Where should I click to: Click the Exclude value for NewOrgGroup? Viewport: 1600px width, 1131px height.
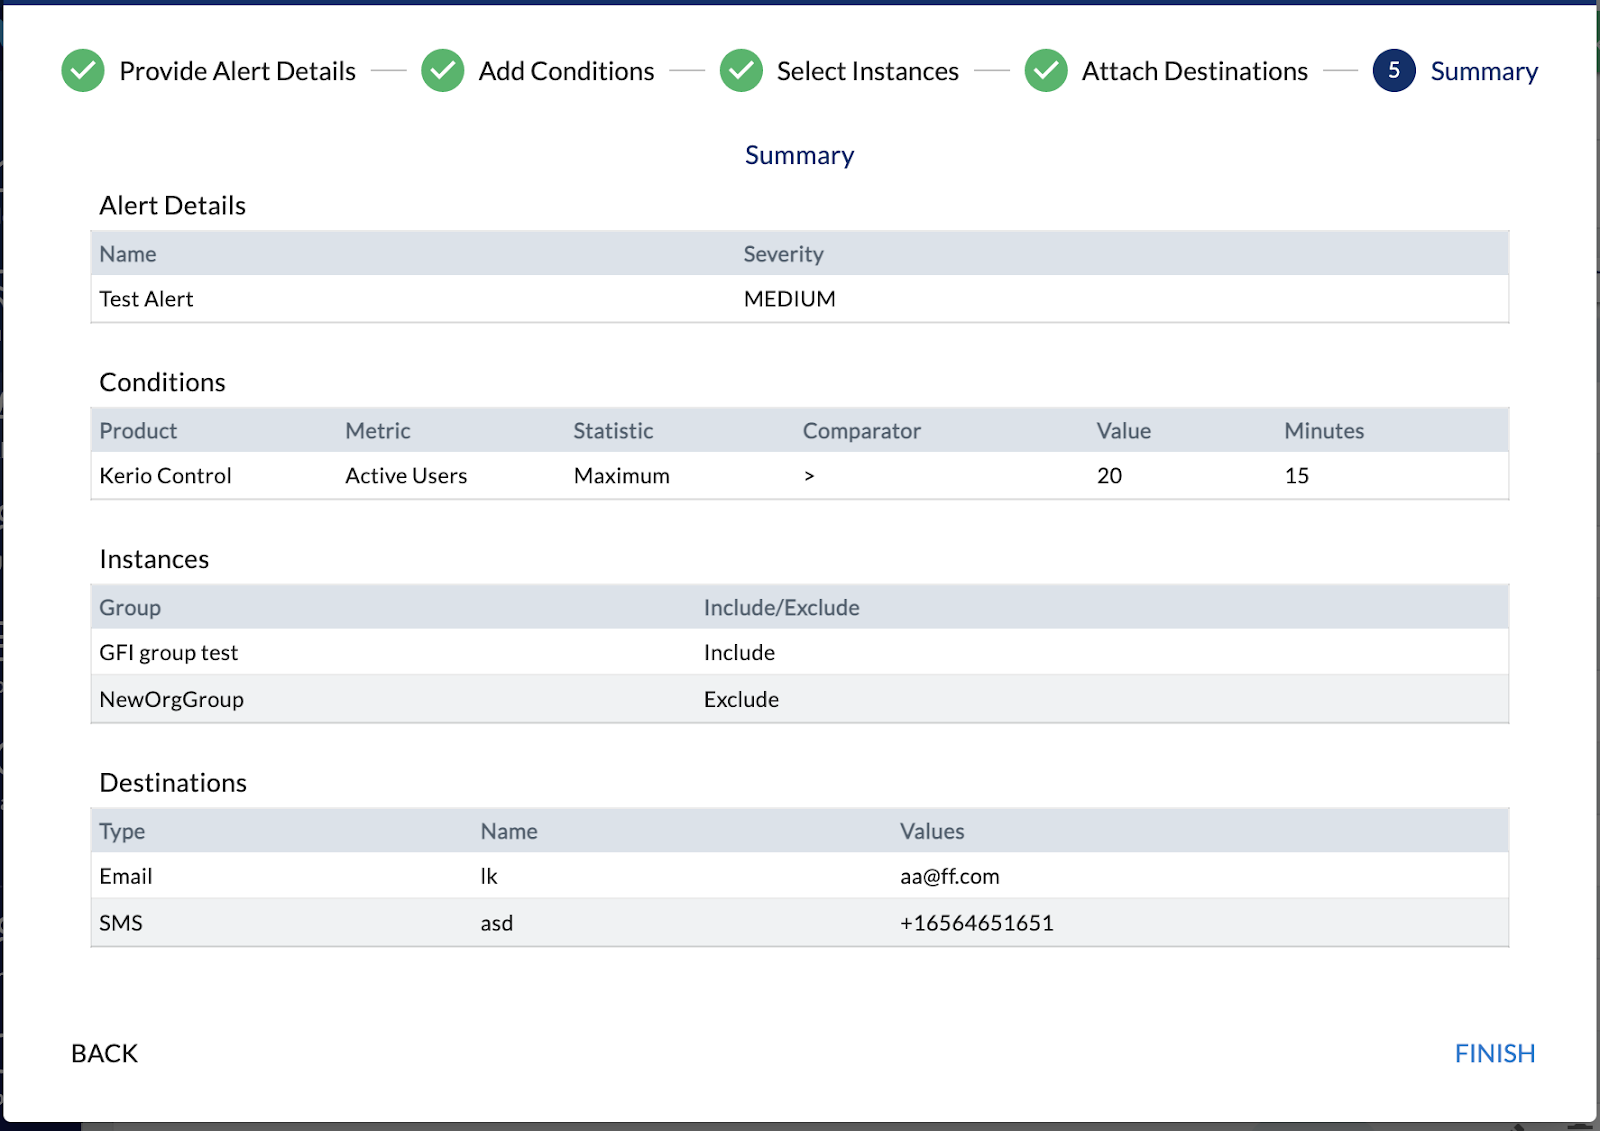(741, 700)
